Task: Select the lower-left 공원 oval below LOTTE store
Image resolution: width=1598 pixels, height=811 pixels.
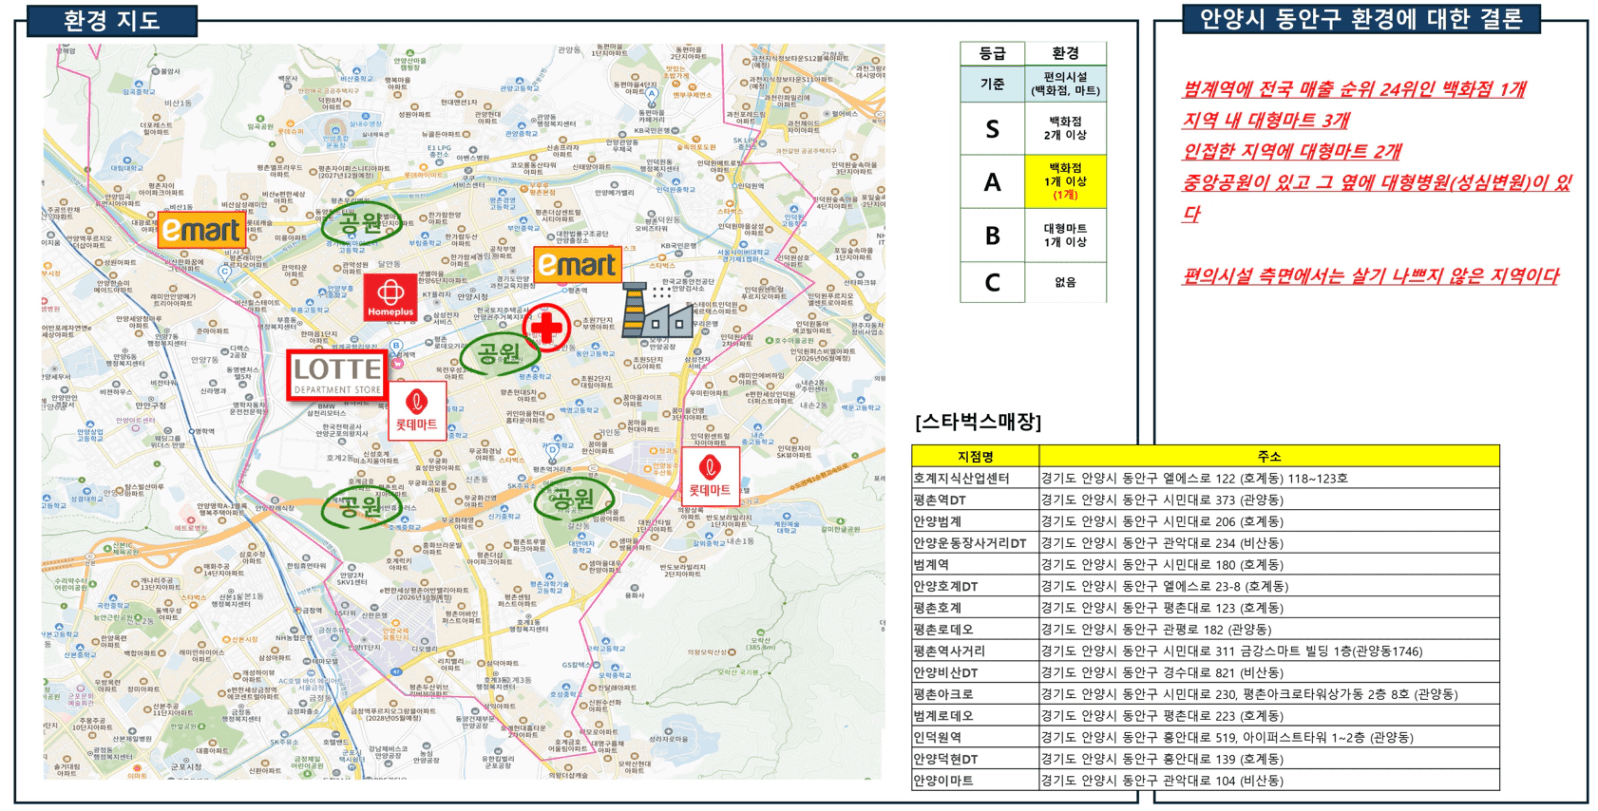Action: coord(361,507)
